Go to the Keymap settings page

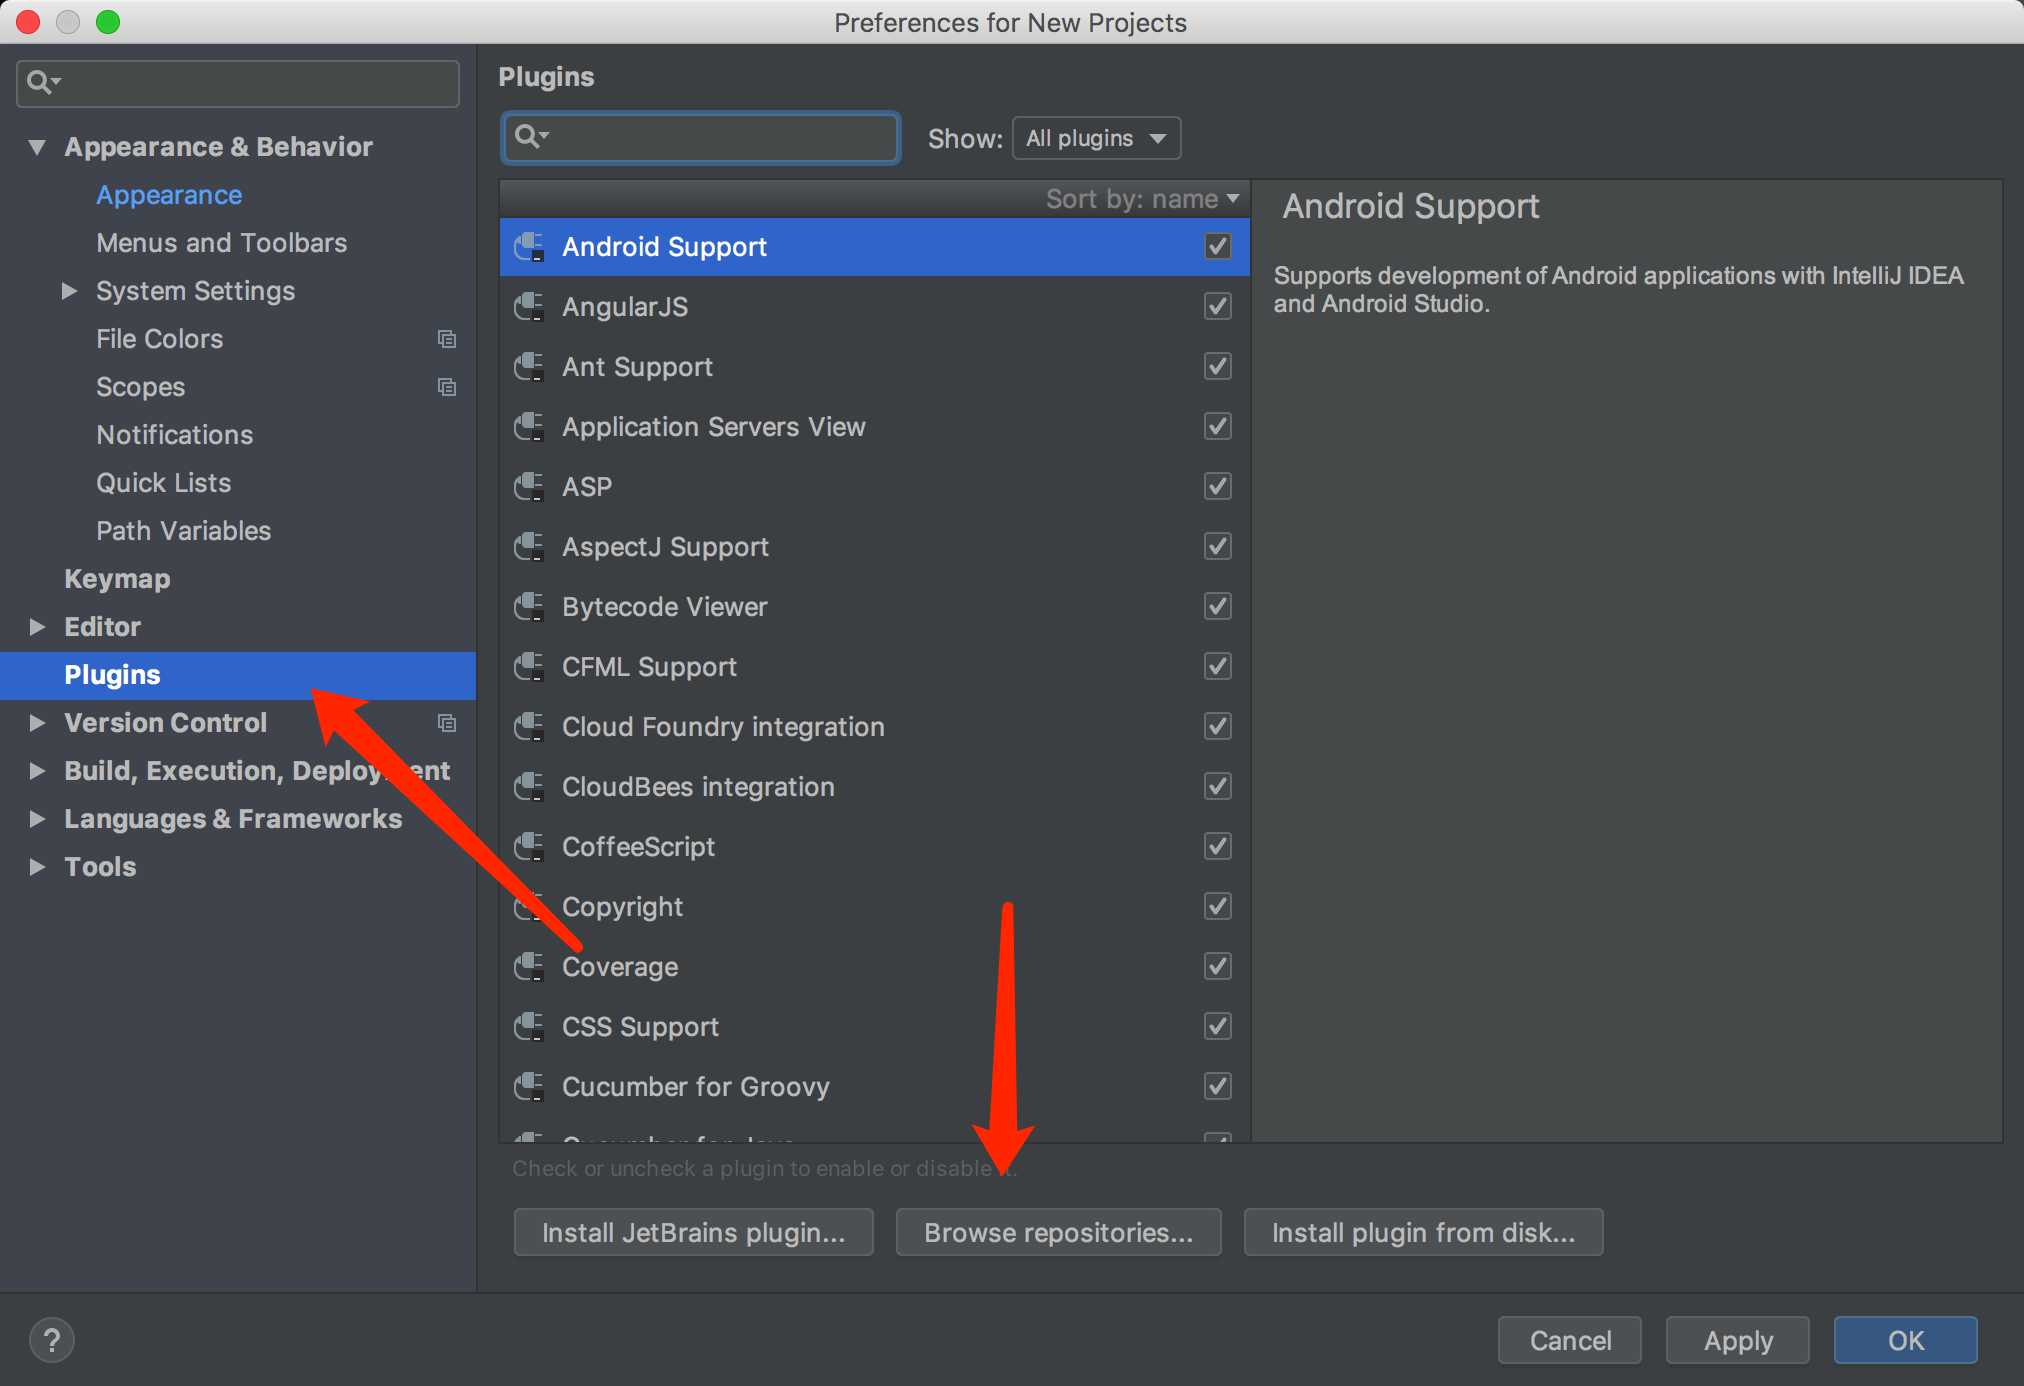tap(117, 579)
